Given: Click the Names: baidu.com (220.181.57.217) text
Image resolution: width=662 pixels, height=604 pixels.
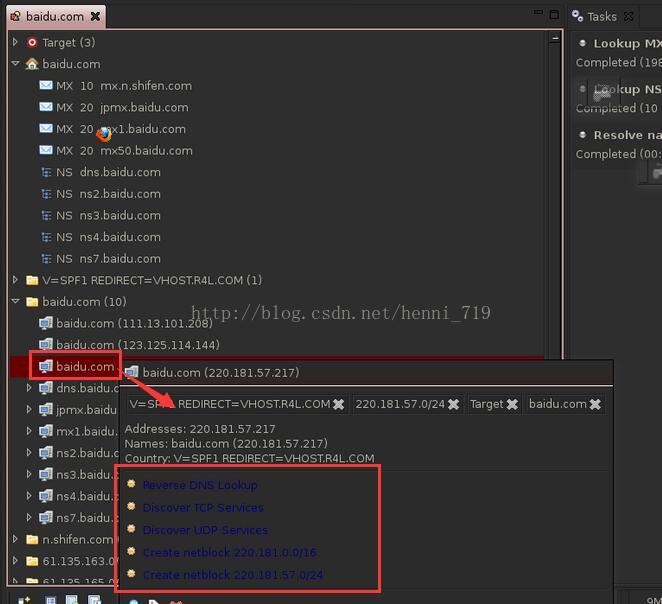Looking at the screenshot, I should click(226, 443).
